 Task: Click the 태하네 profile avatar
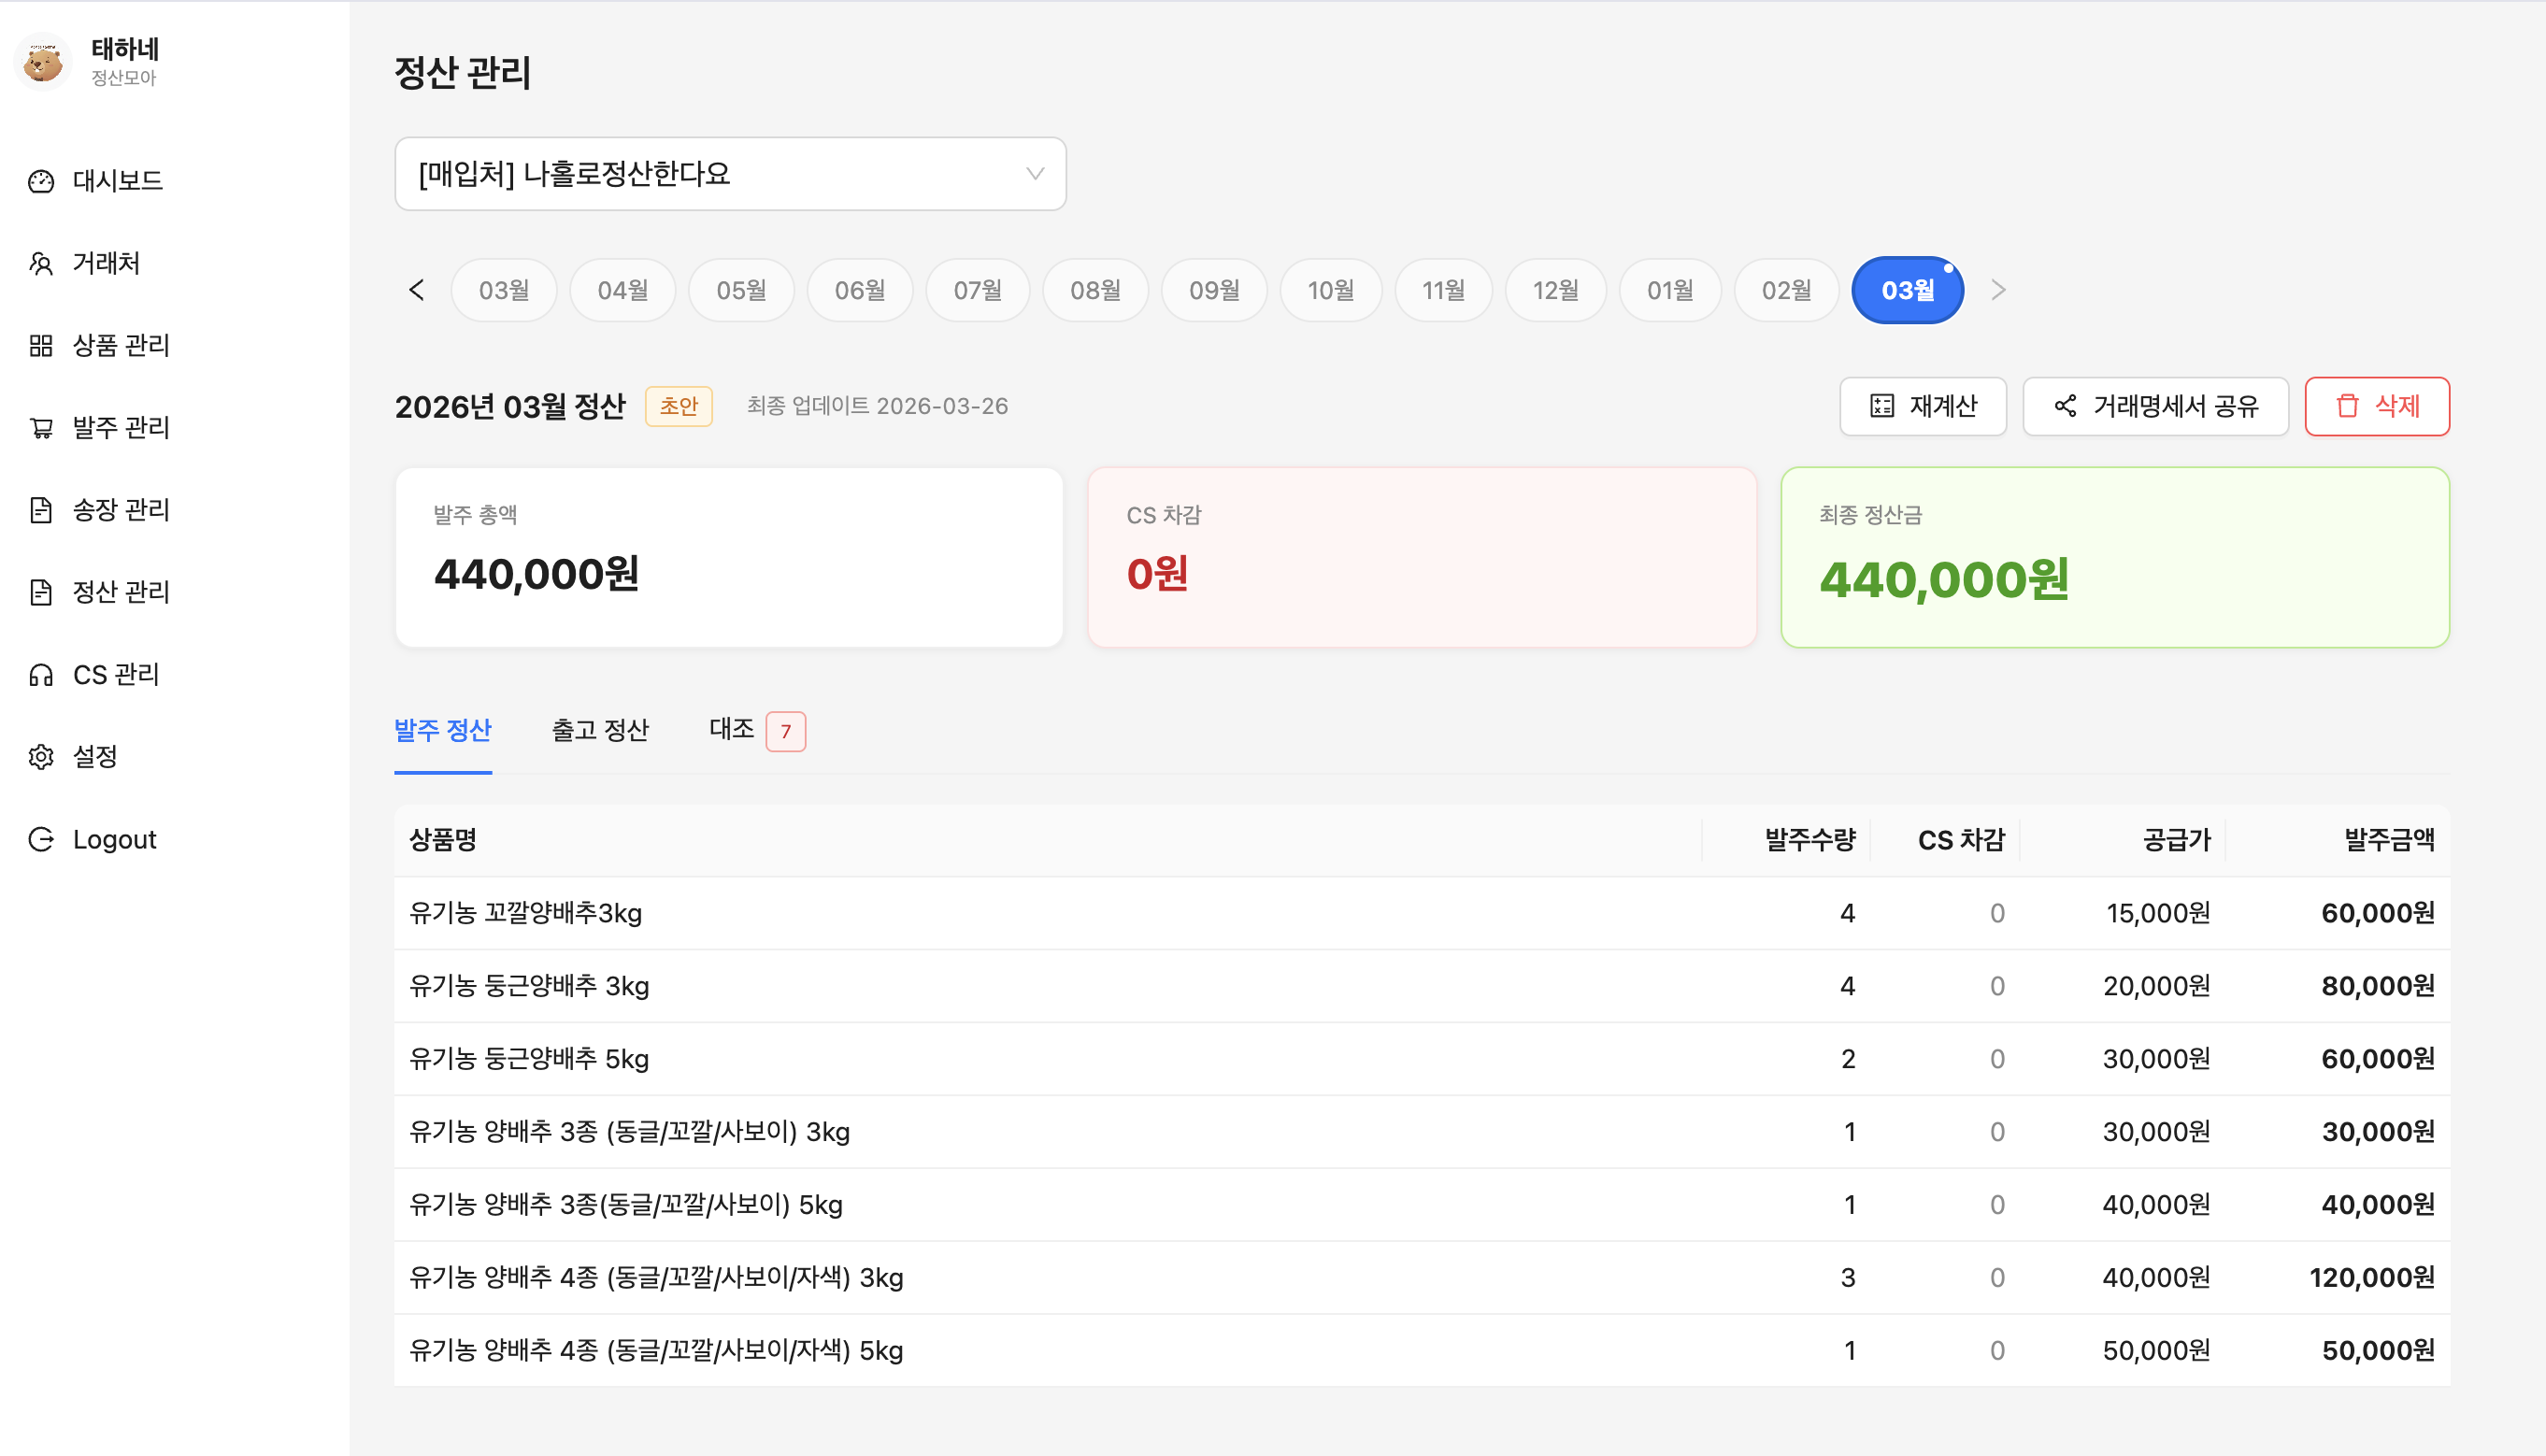(x=43, y=62)
